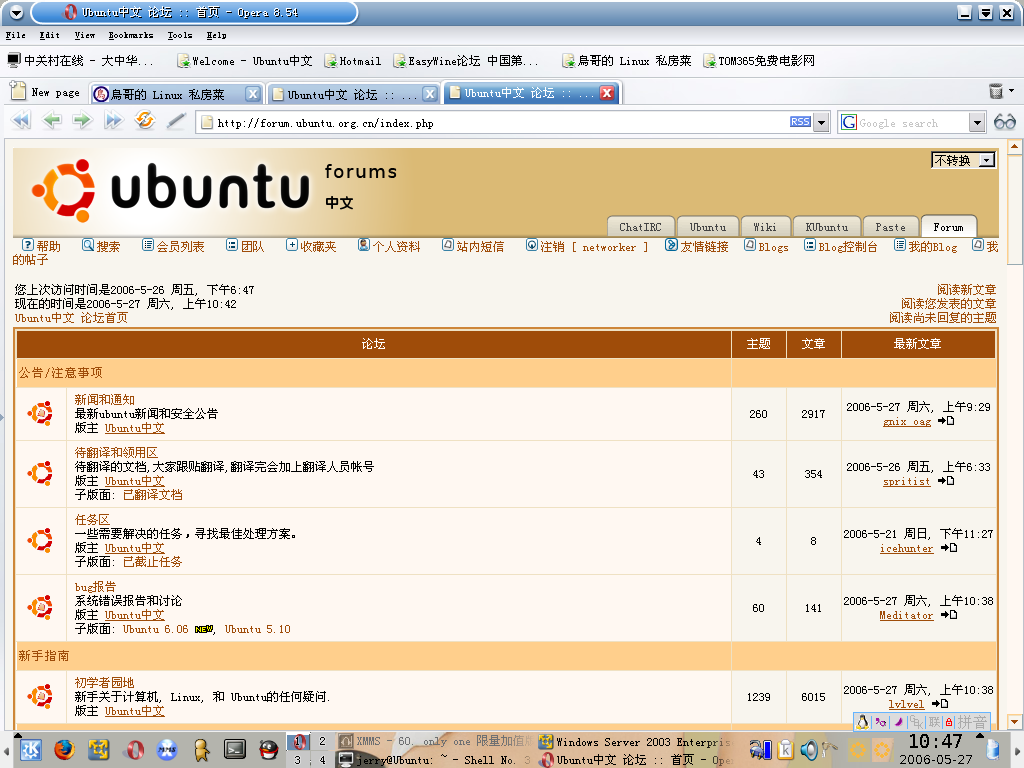Click the 阅读新文章 link
Viewport: 1024px width, 768px height.
(x=967, y=289)
